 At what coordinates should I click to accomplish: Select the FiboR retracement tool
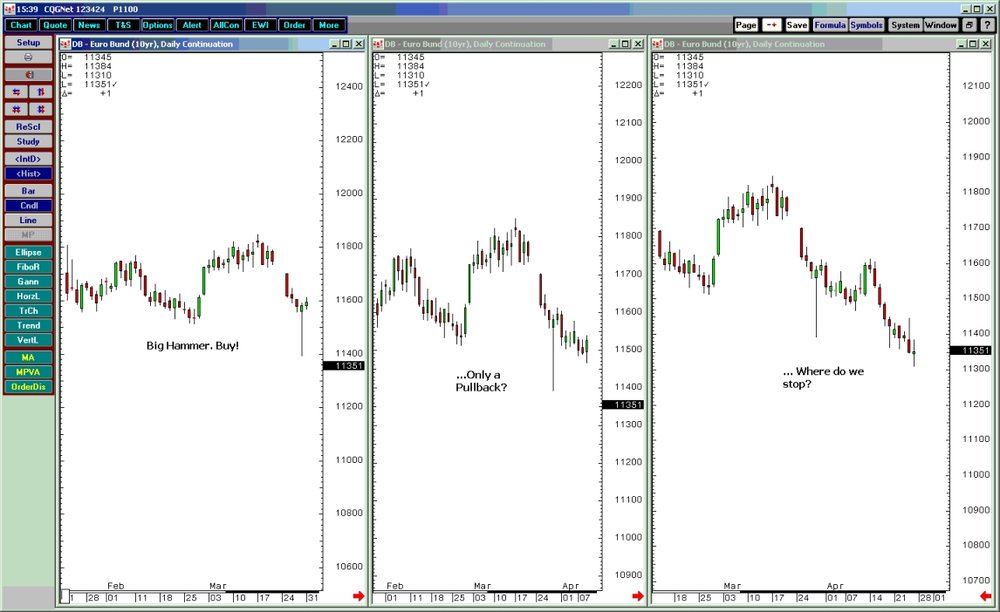click(28, 266)
